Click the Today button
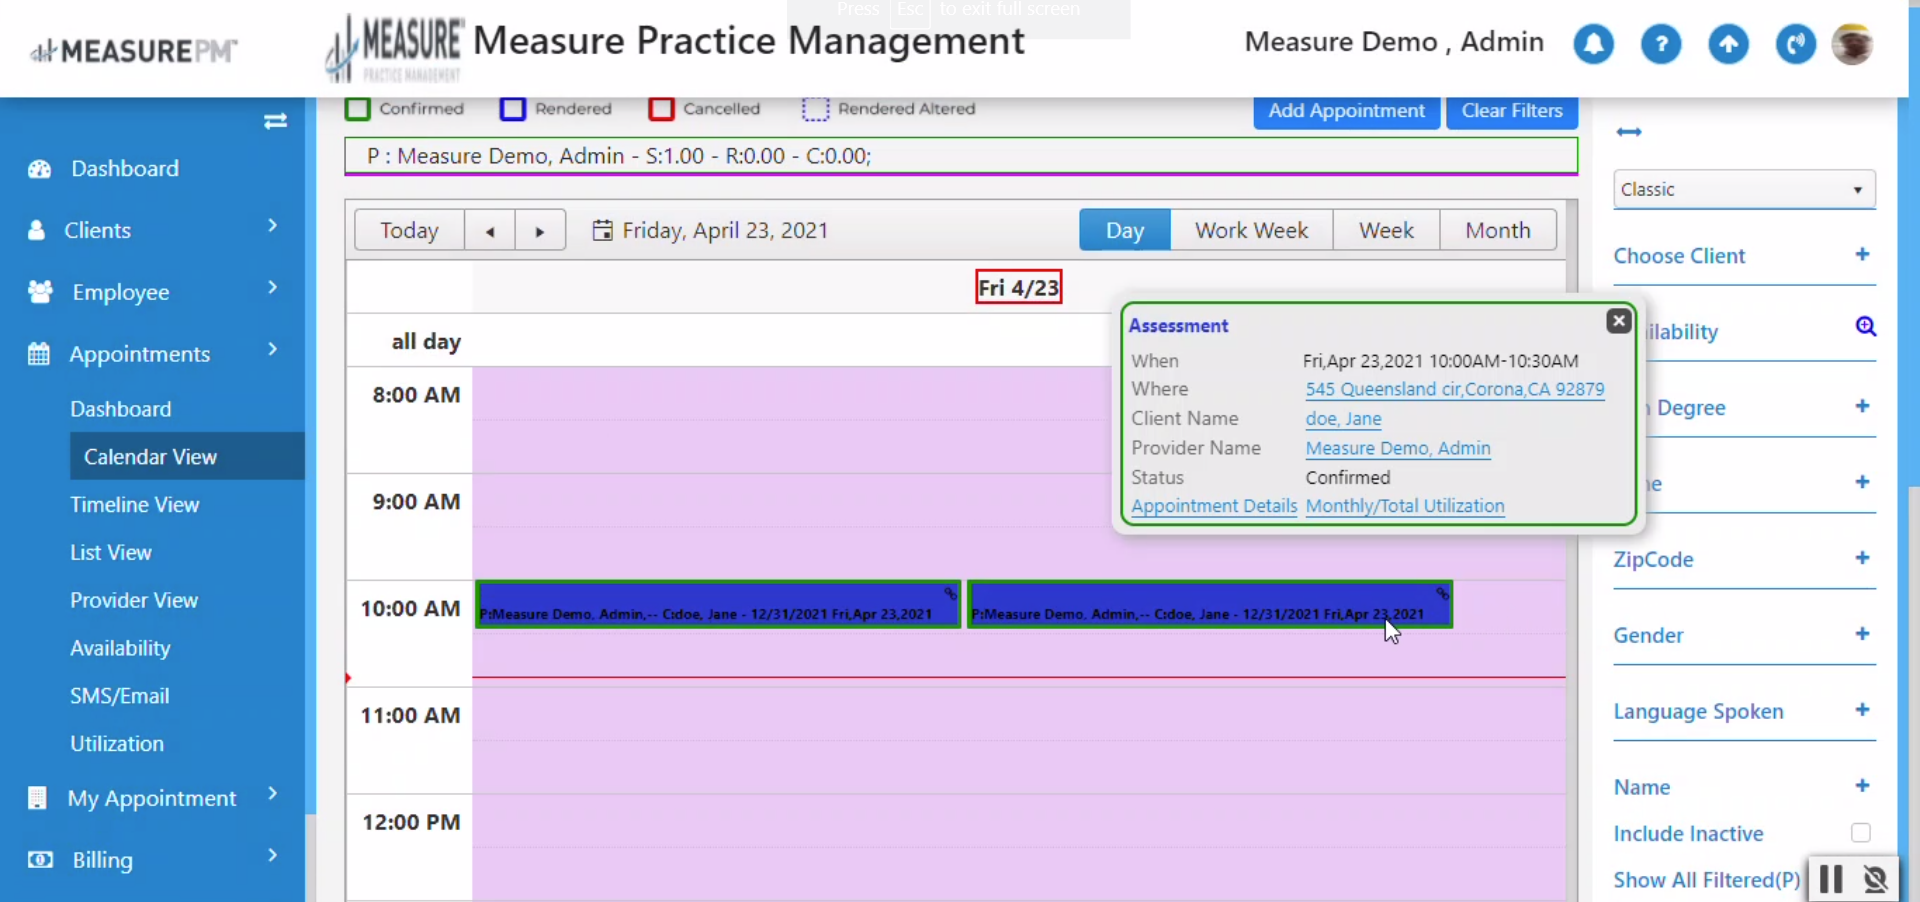Image resolution: width=1920 pixels, height=902 pixels. point(409,231)
